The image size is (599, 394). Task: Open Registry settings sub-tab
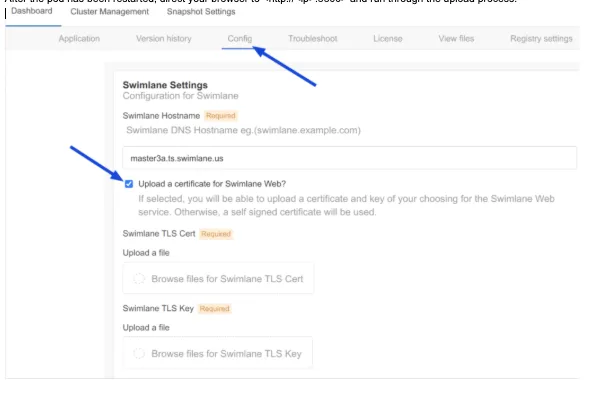[541, 39]
